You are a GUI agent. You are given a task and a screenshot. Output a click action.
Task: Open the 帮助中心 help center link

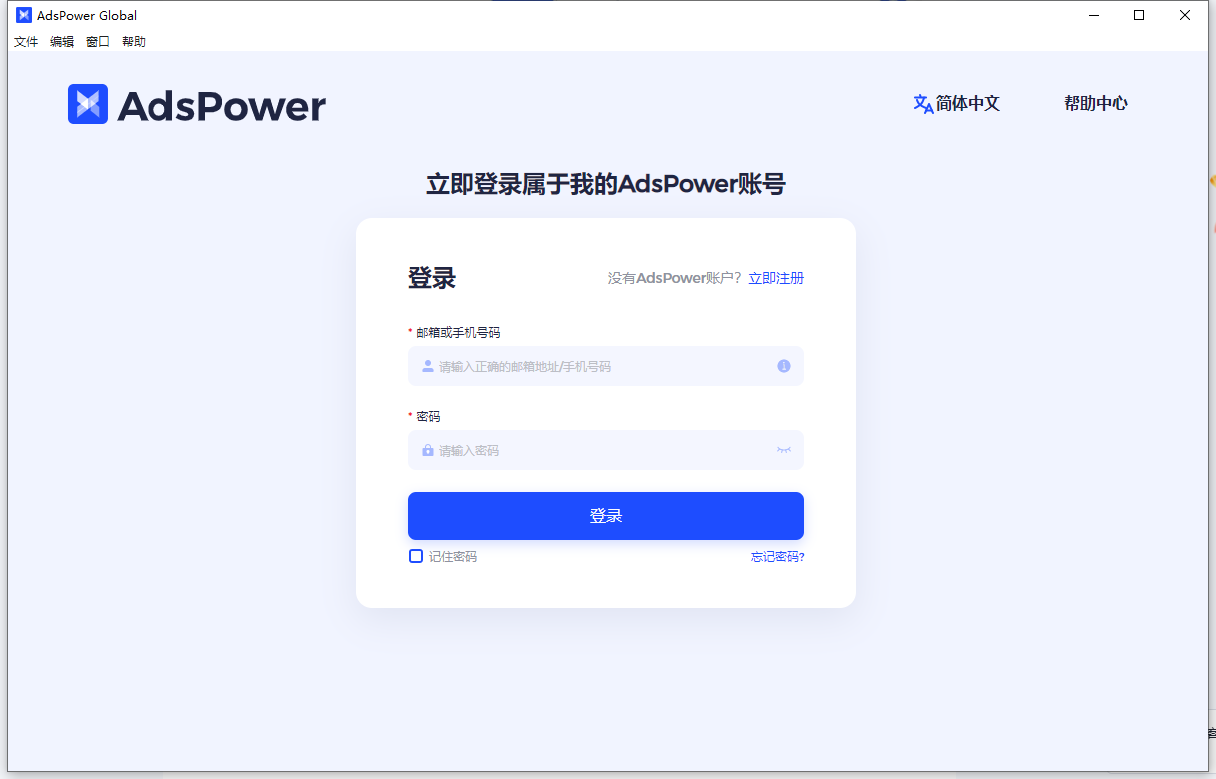pyautogui.click(x=1096, y=104)
